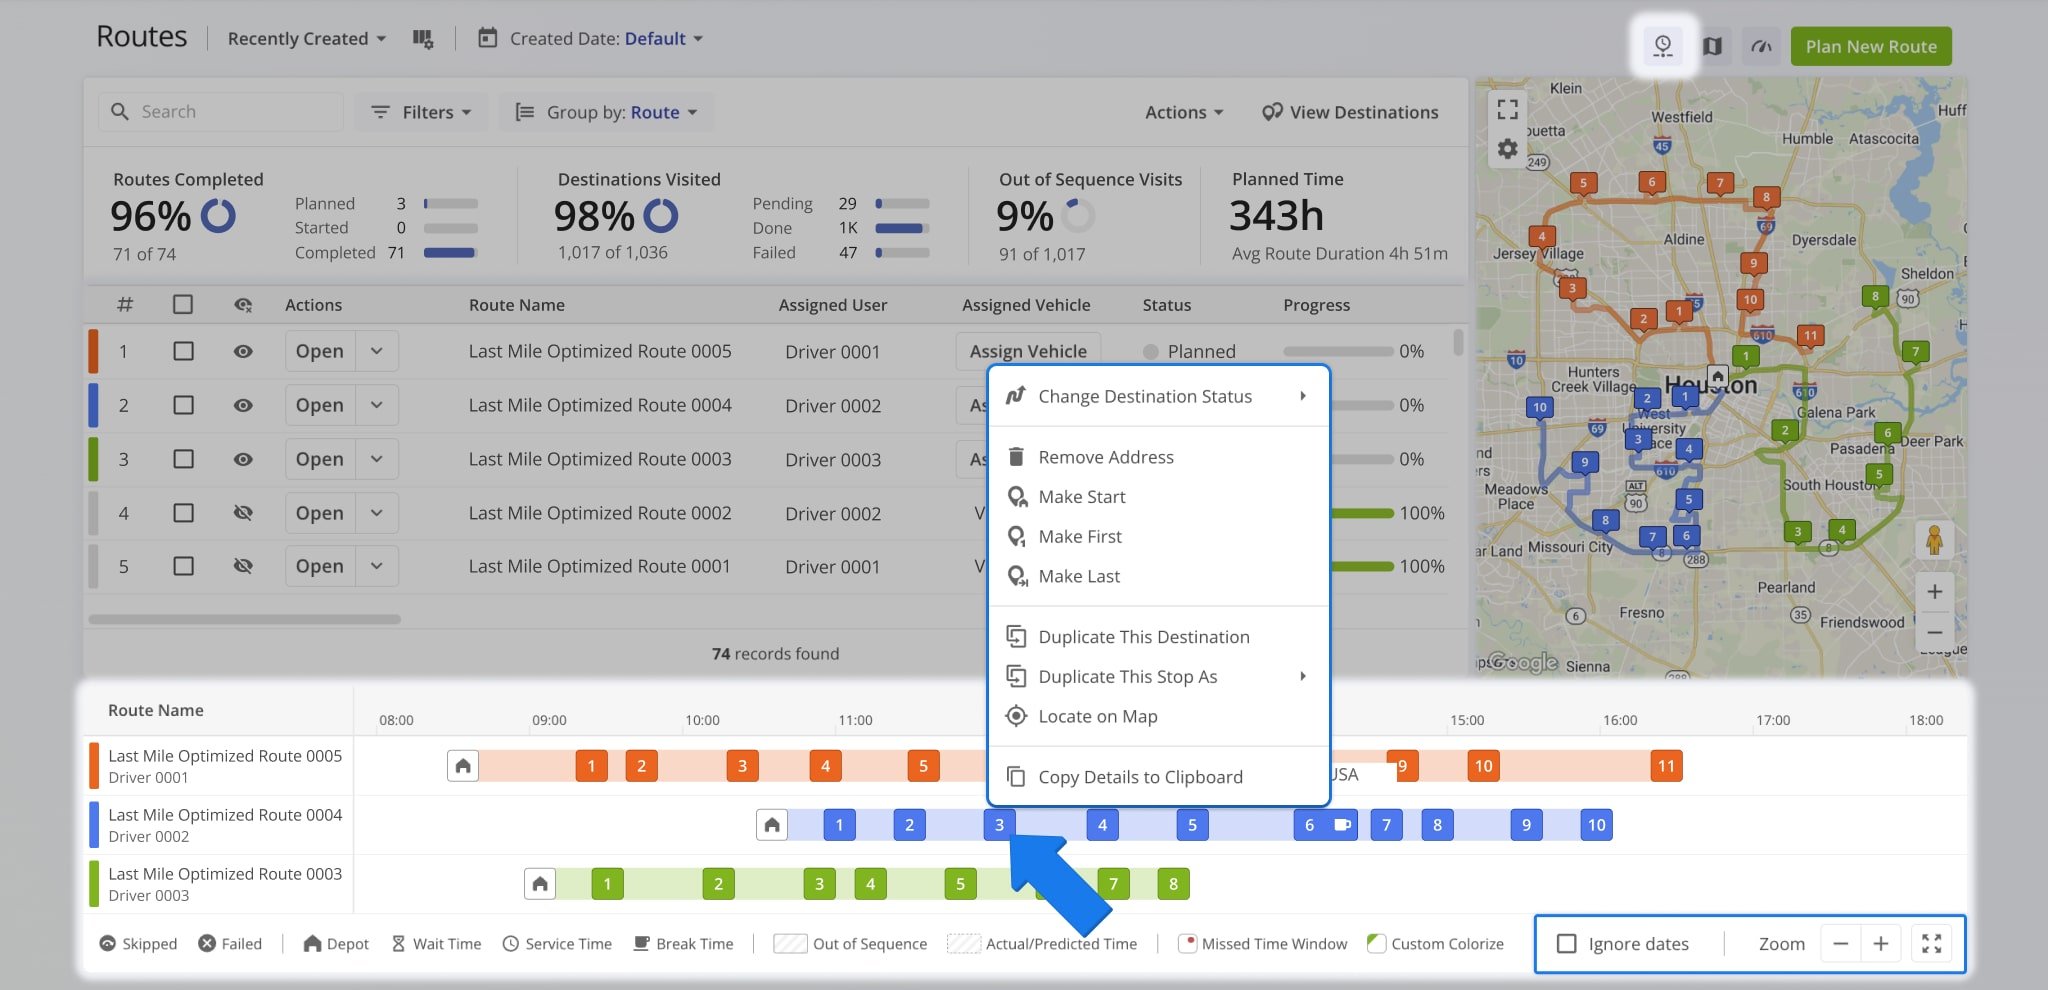Click the depot icon on Route 0005 timeline
This screenshot has width=2048, height=990.
tap(463, 766)
